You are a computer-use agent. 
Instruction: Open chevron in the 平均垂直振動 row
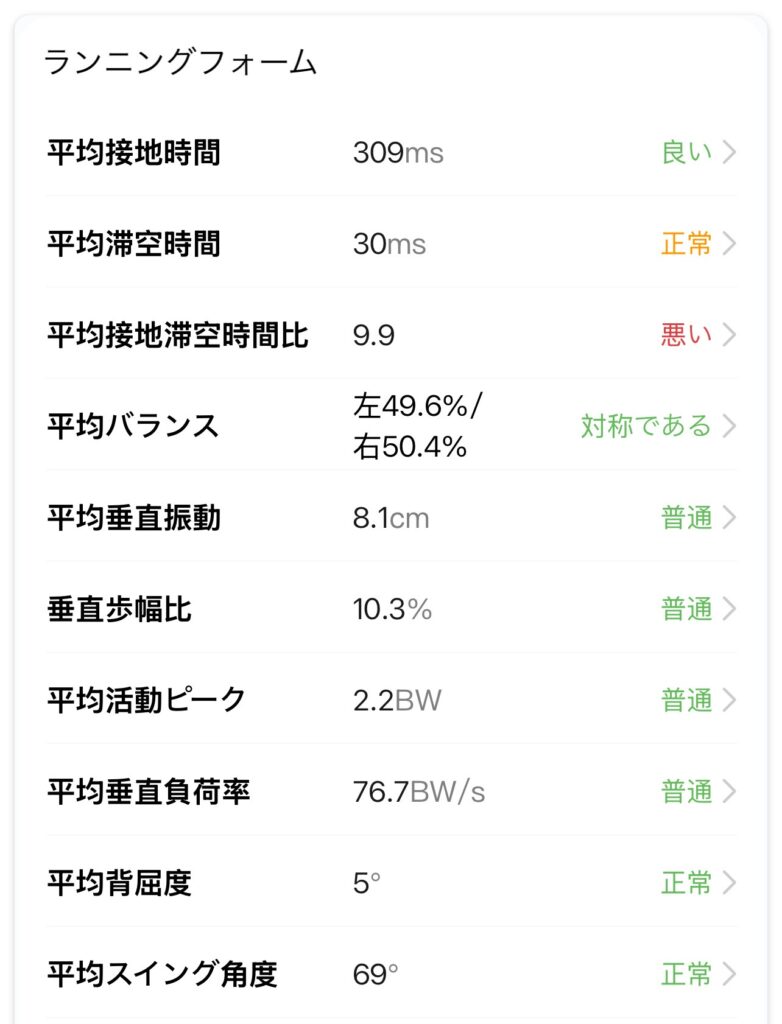click(x=729, y=518)
